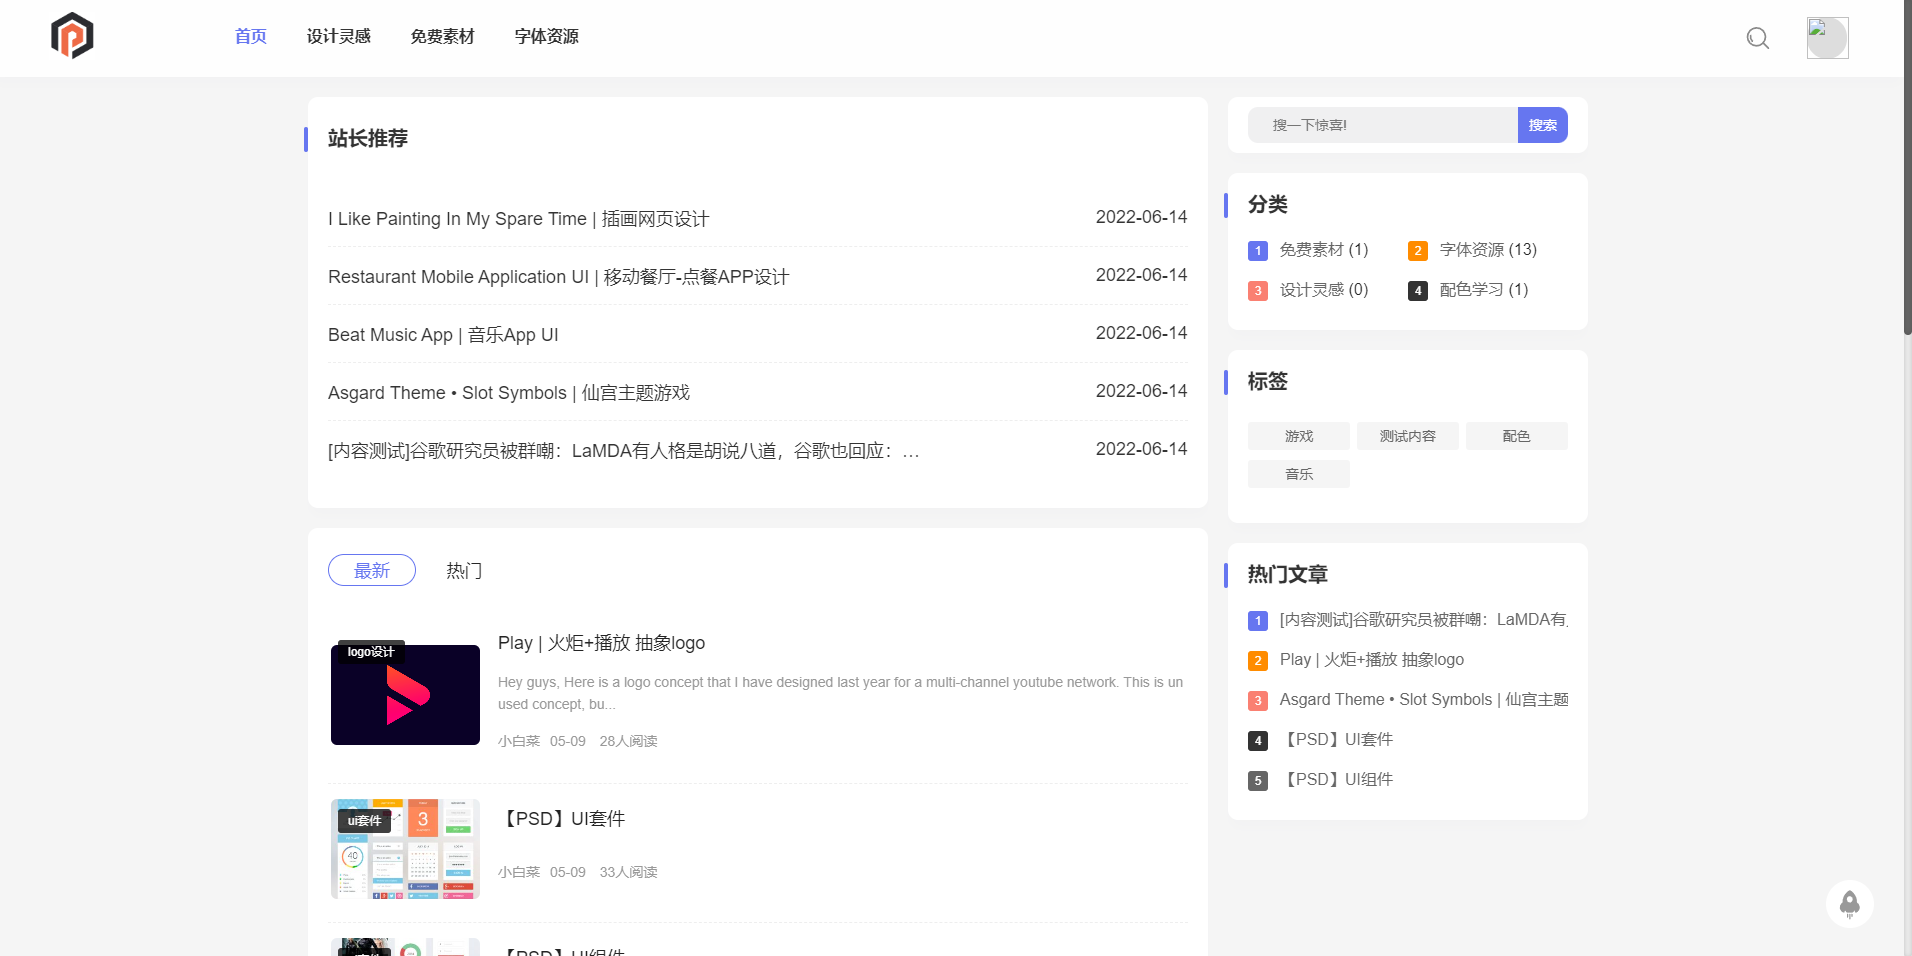Click the number badge beside 字体资源 category
The image size is (1912, 956).
point(1418,251)
